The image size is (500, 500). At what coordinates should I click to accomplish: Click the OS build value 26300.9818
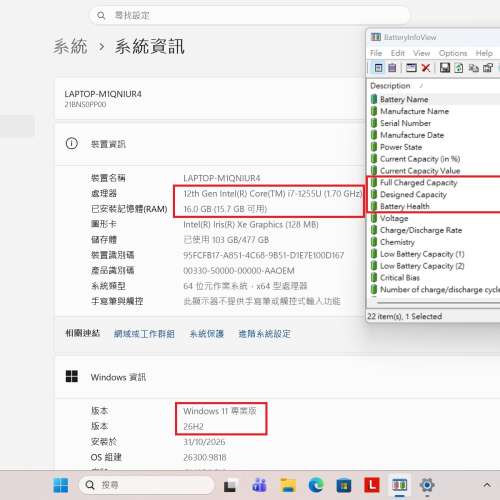205,457
